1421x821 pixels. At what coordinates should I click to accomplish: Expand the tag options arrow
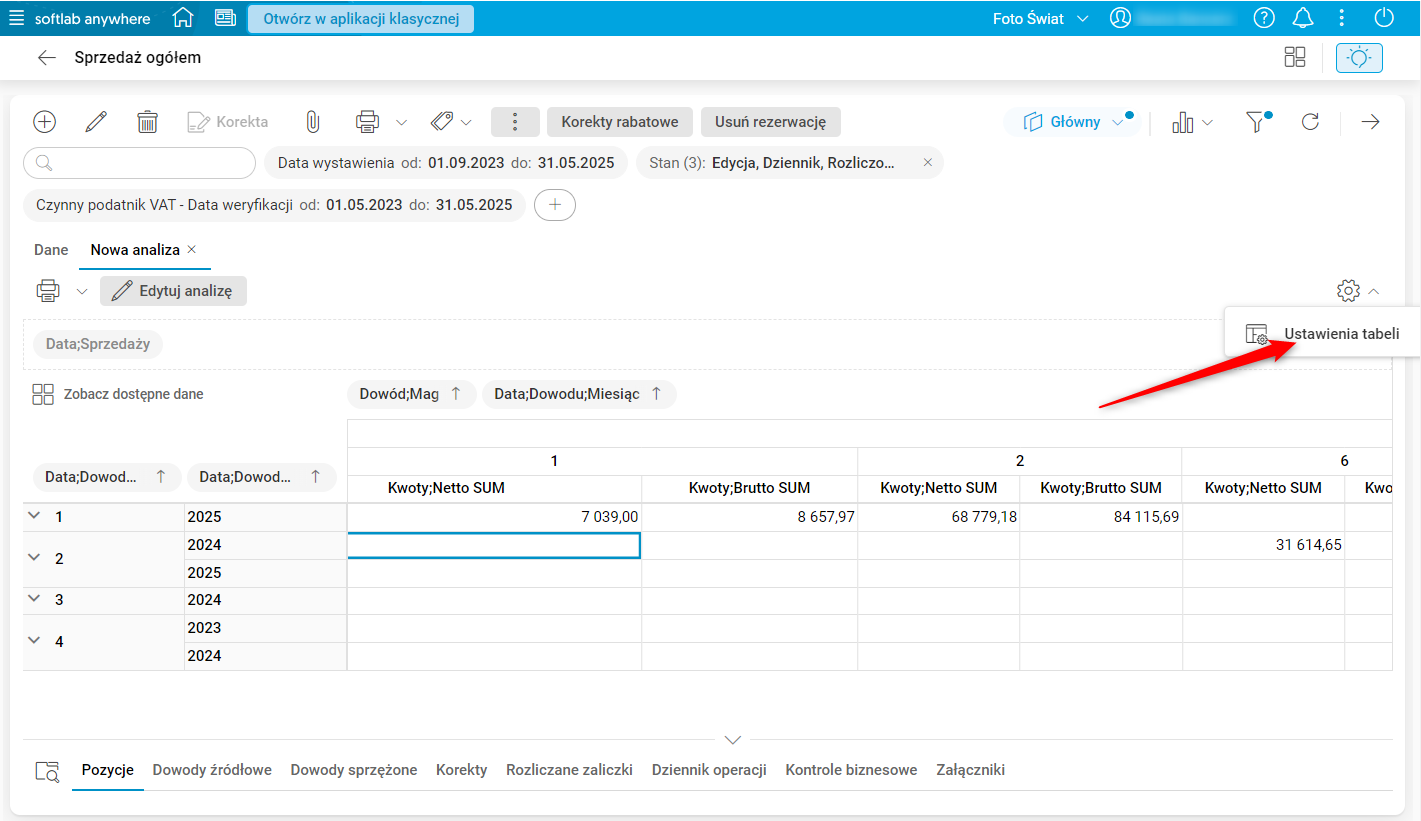(466, 122)
